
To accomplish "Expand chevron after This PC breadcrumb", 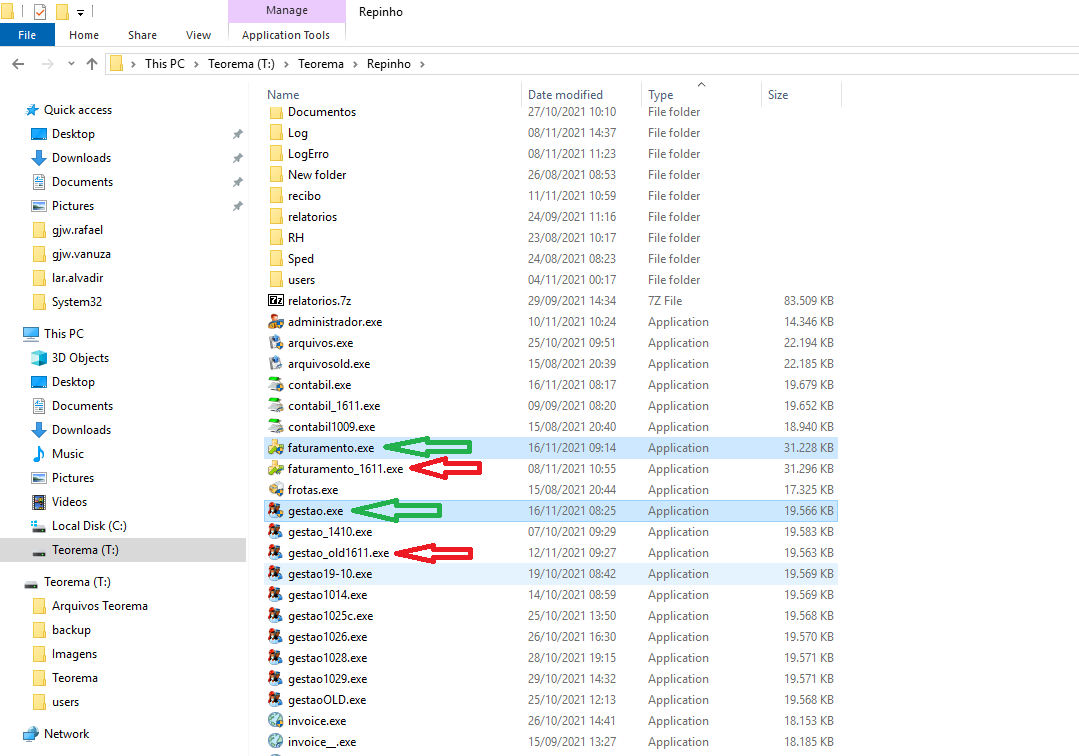I will tap(196, 64).
